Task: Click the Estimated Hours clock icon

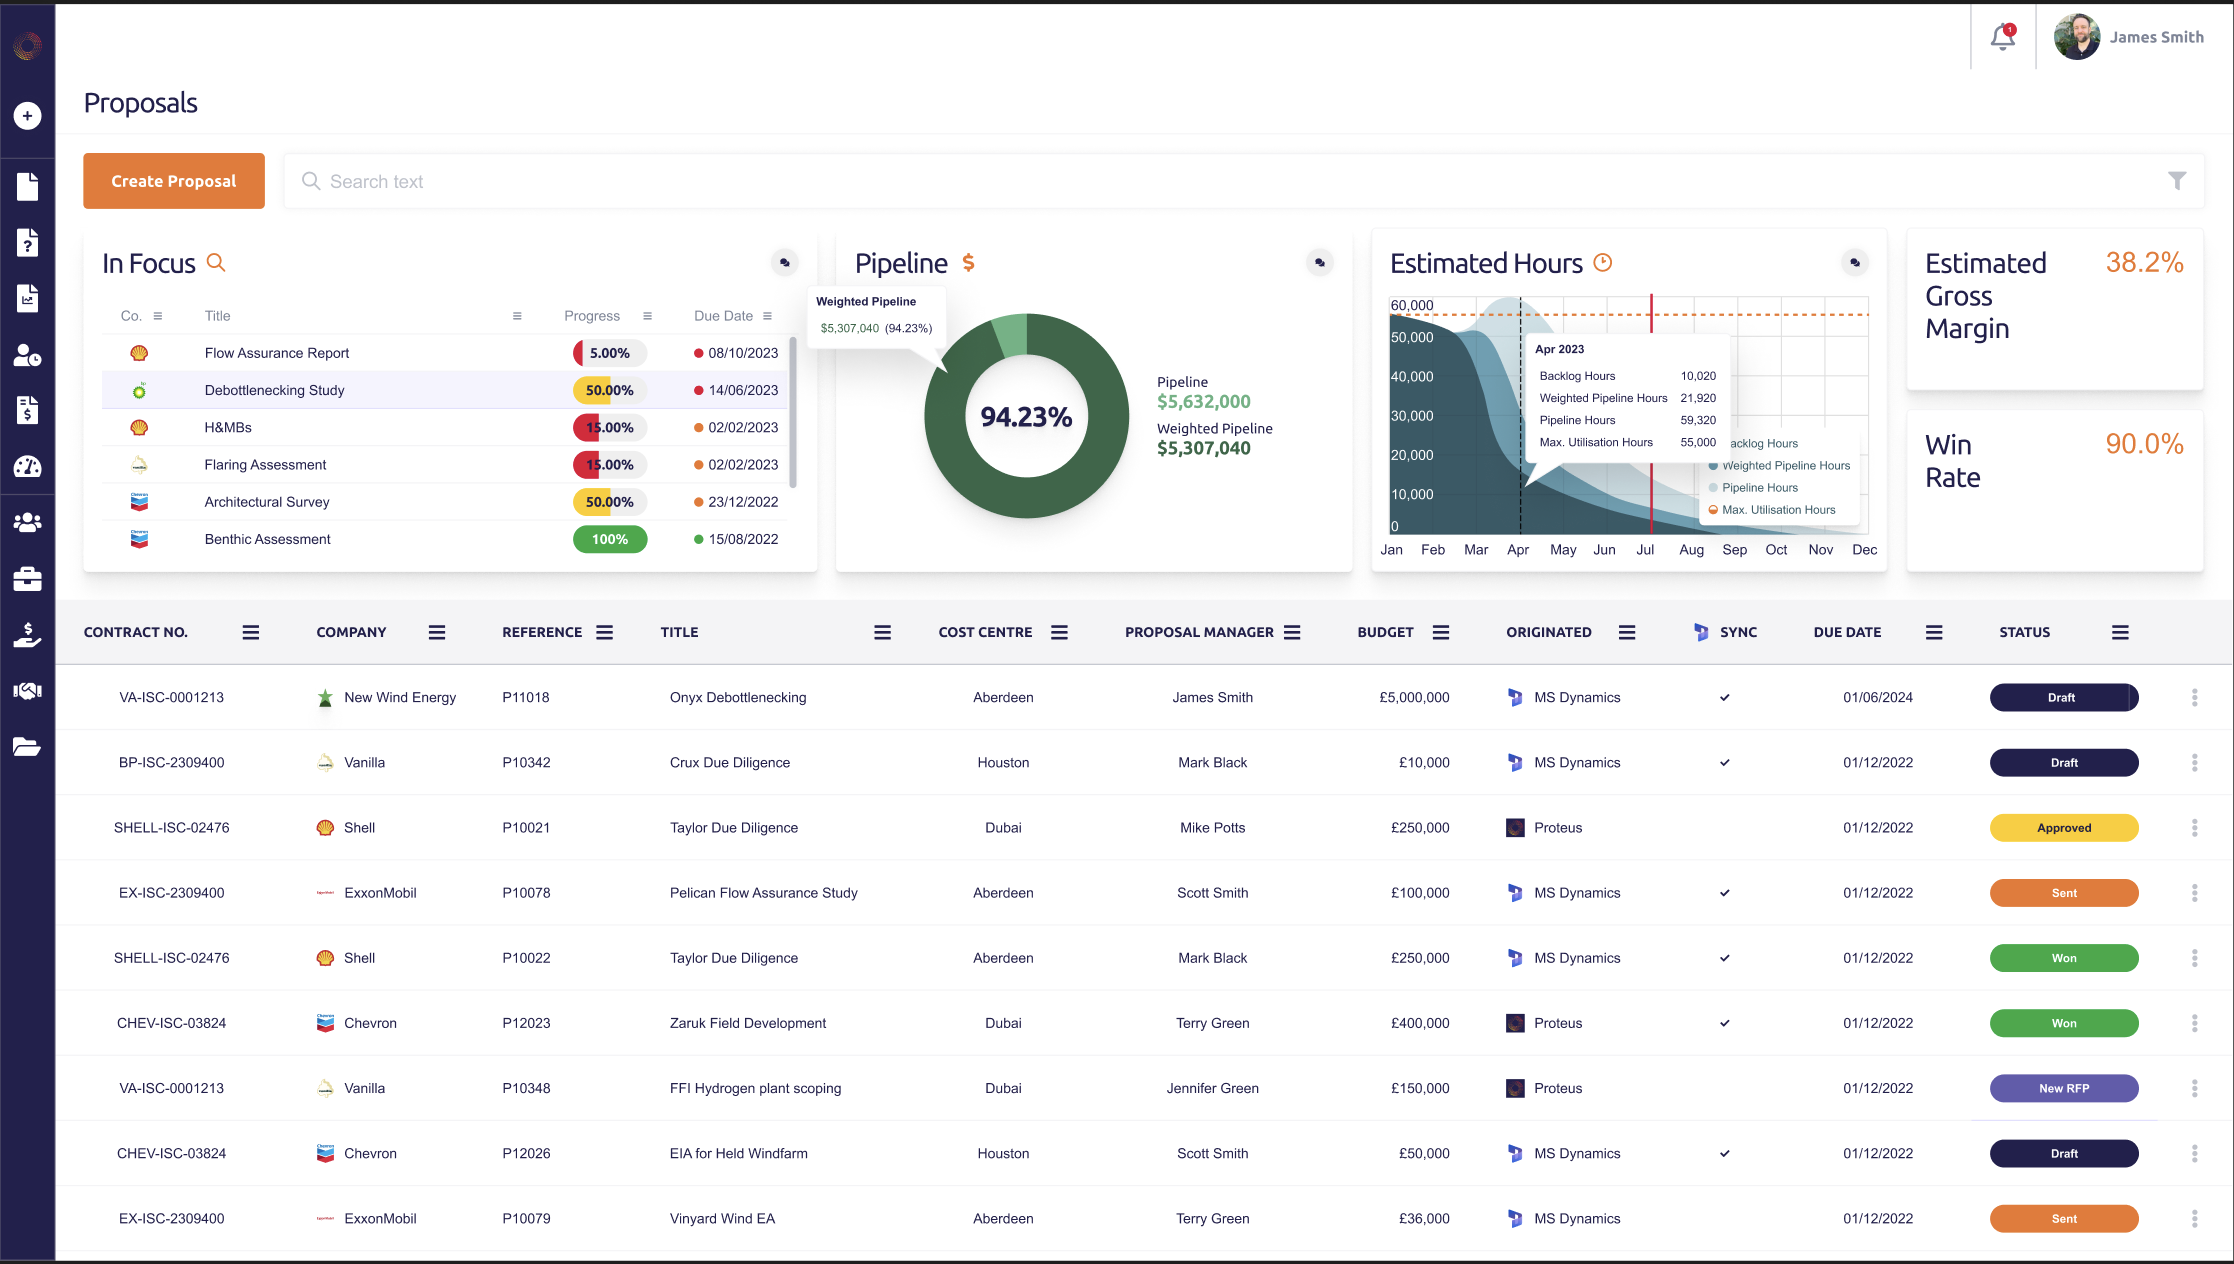Action: click(1603, 262)
